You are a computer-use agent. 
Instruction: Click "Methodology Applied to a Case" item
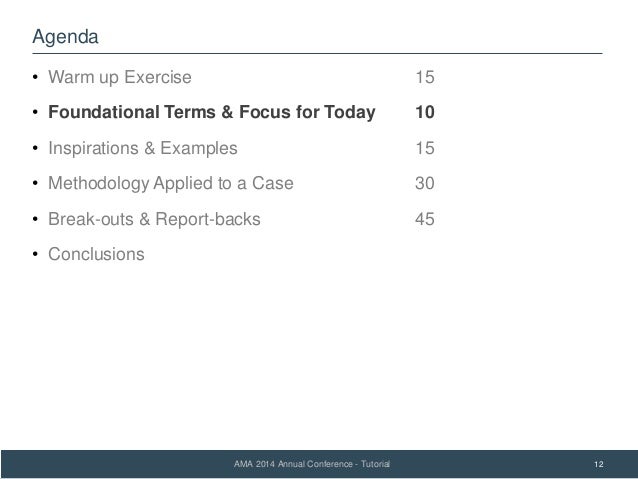click(x=172, y=183)
